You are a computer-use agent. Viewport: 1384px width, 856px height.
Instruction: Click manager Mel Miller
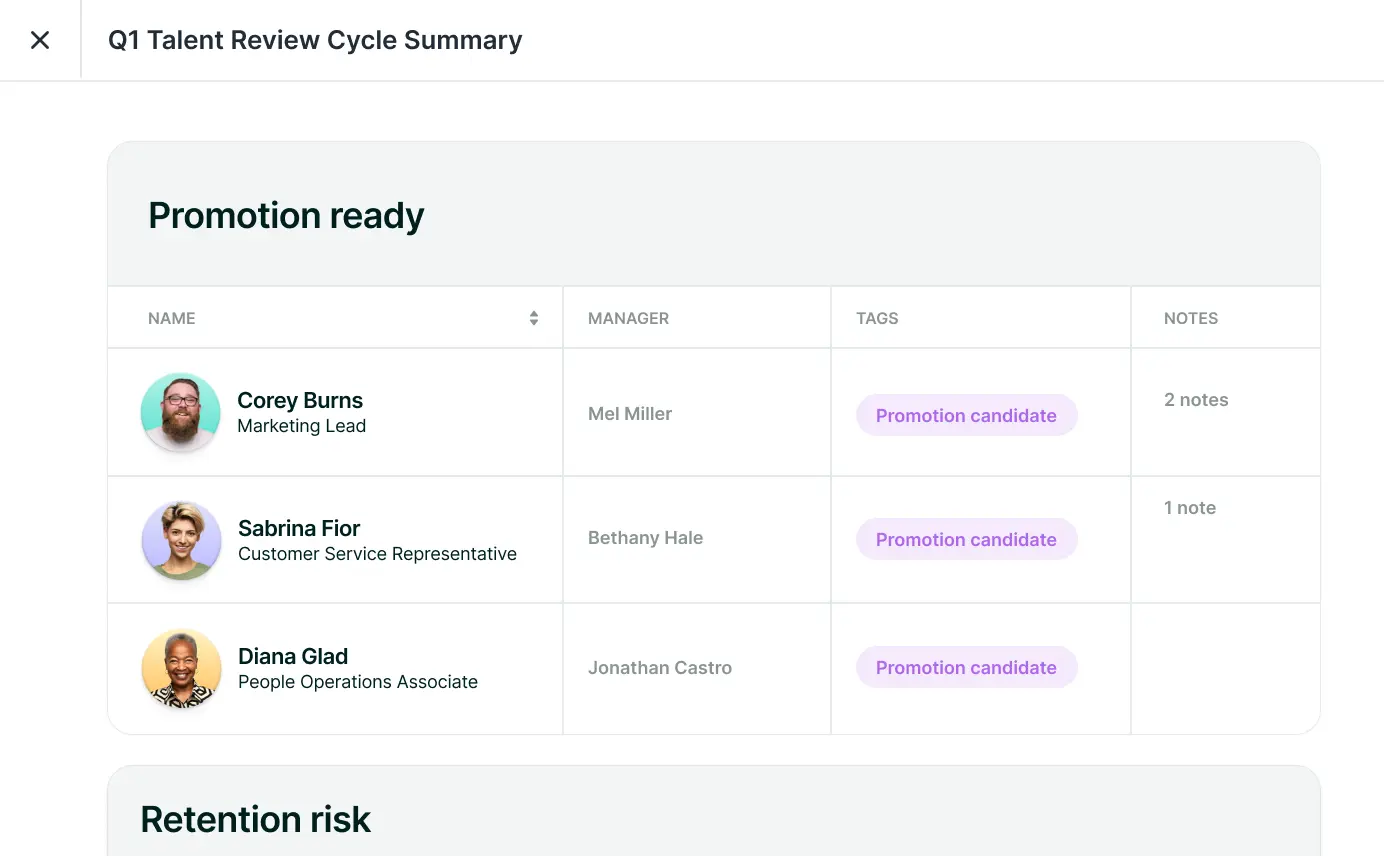pos(630,414)
